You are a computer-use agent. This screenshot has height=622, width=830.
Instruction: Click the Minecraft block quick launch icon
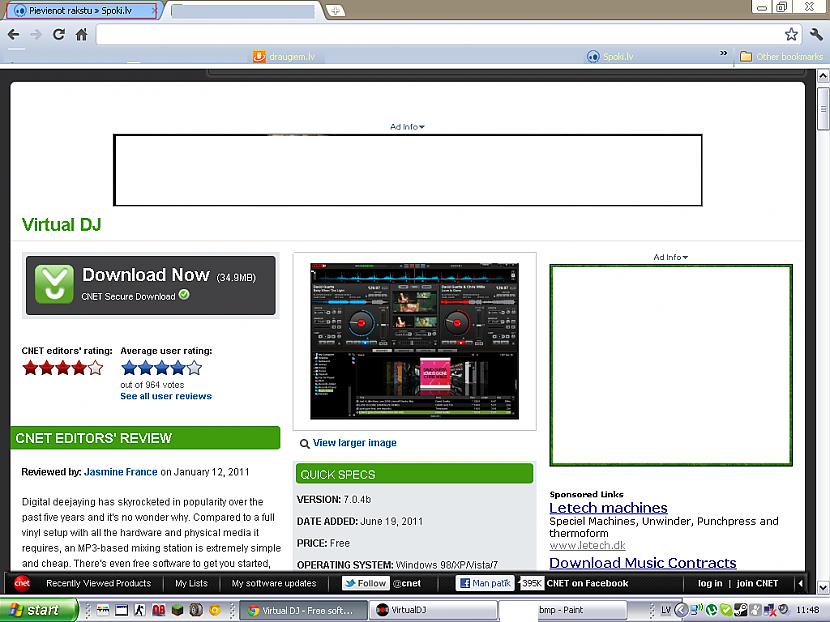tap(177, 610)
